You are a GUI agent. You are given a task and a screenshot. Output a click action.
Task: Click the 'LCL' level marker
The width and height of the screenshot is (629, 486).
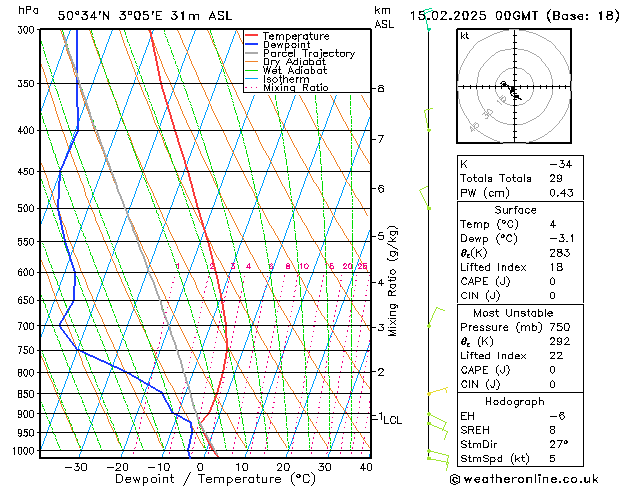[392, 420]
